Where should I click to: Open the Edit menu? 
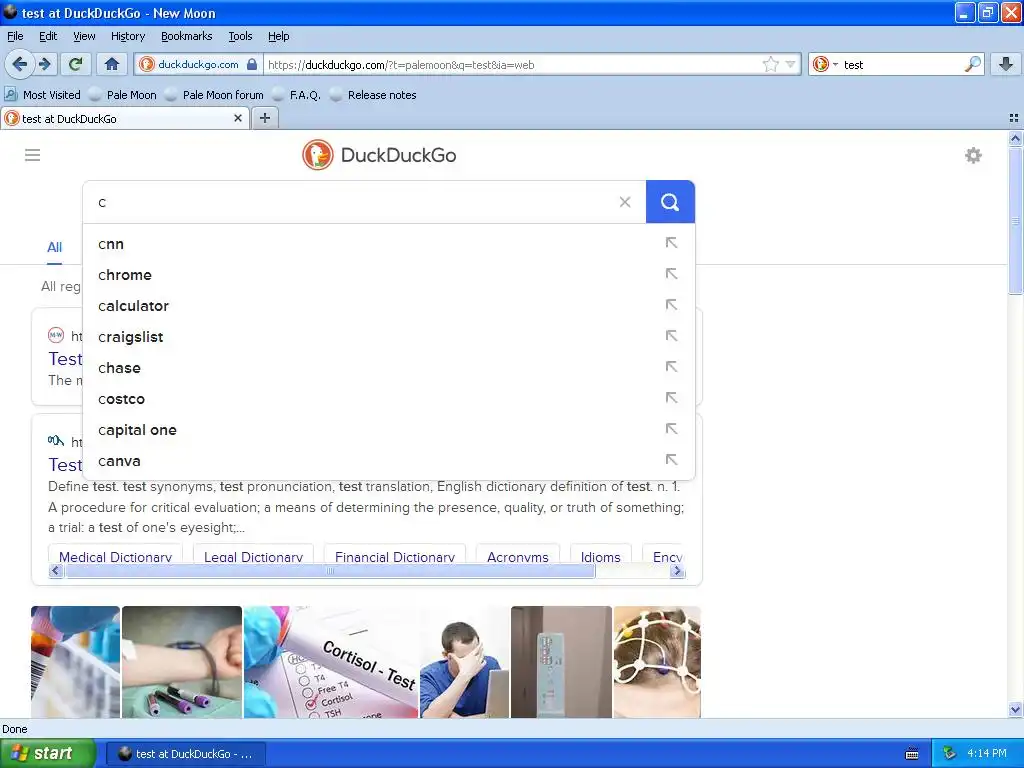(x=48, y=36)
